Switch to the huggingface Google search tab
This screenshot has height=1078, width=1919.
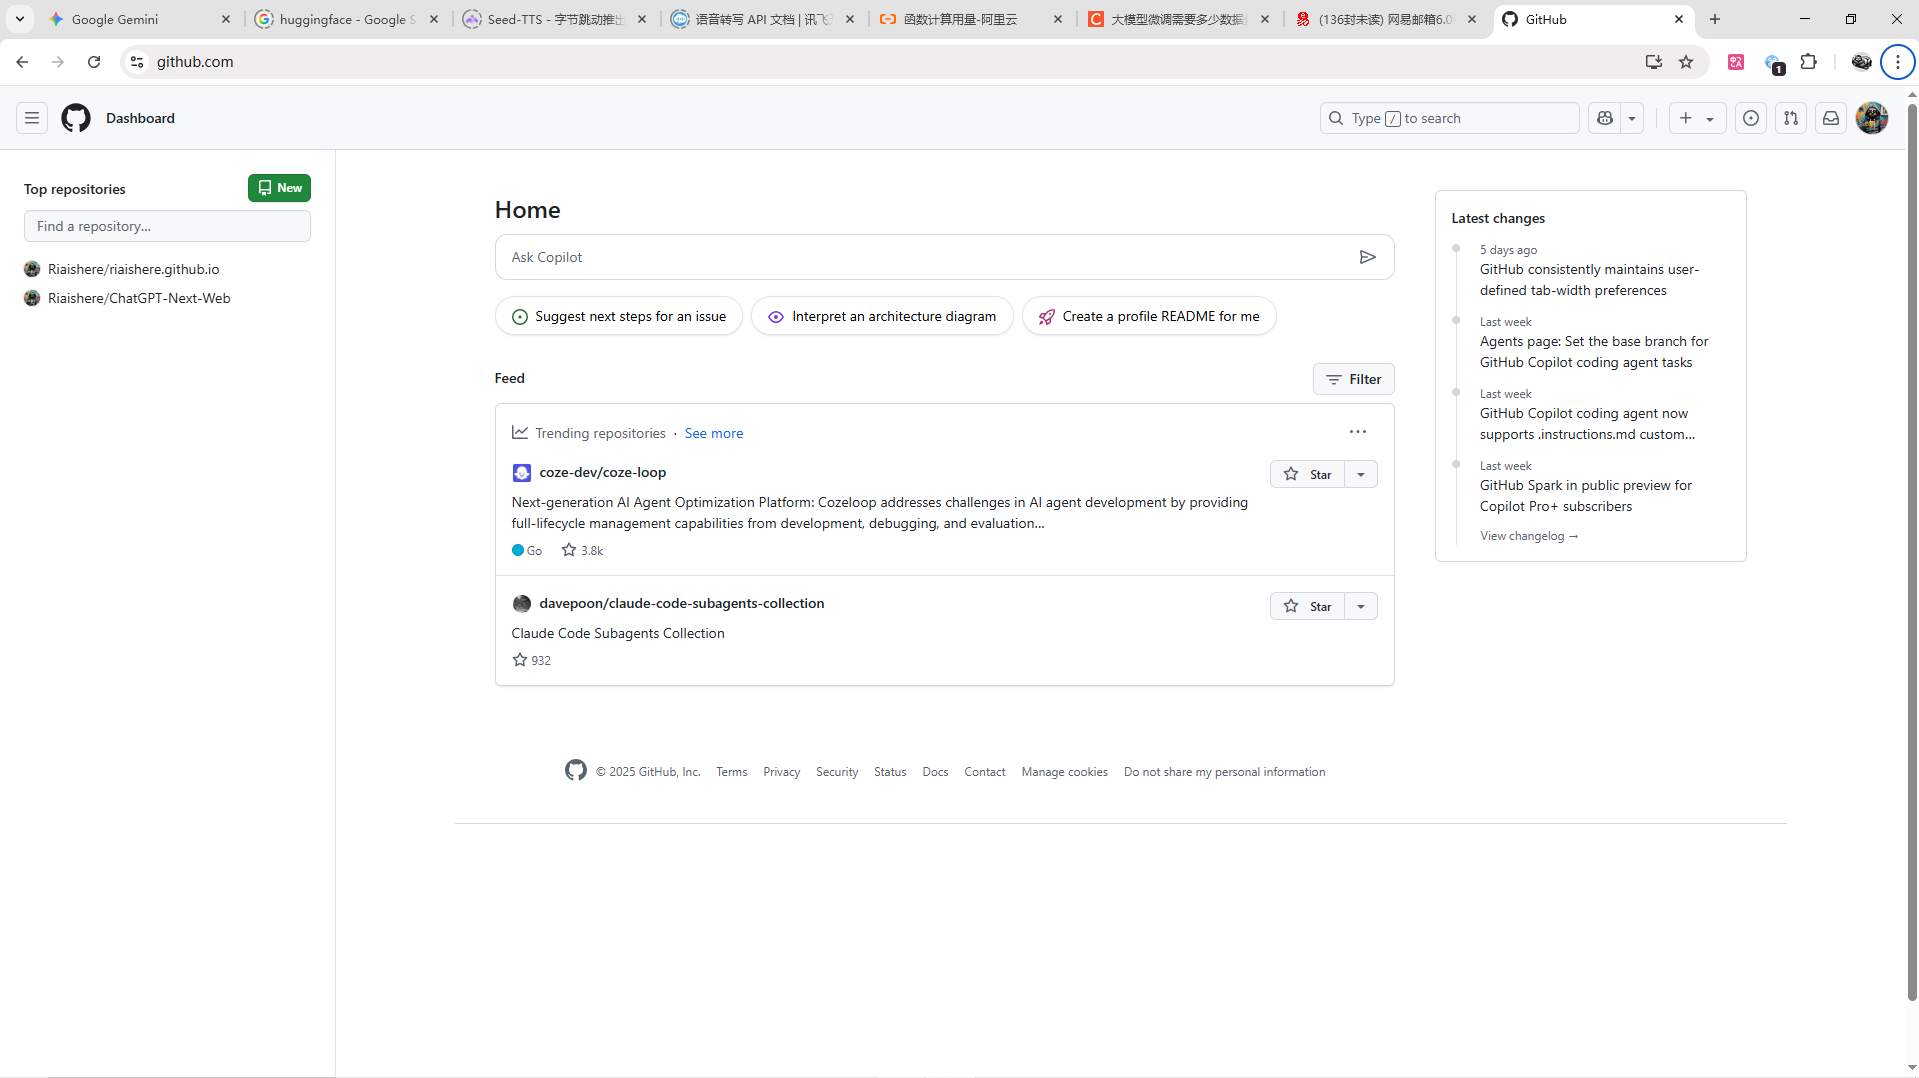tap(346, 19)
